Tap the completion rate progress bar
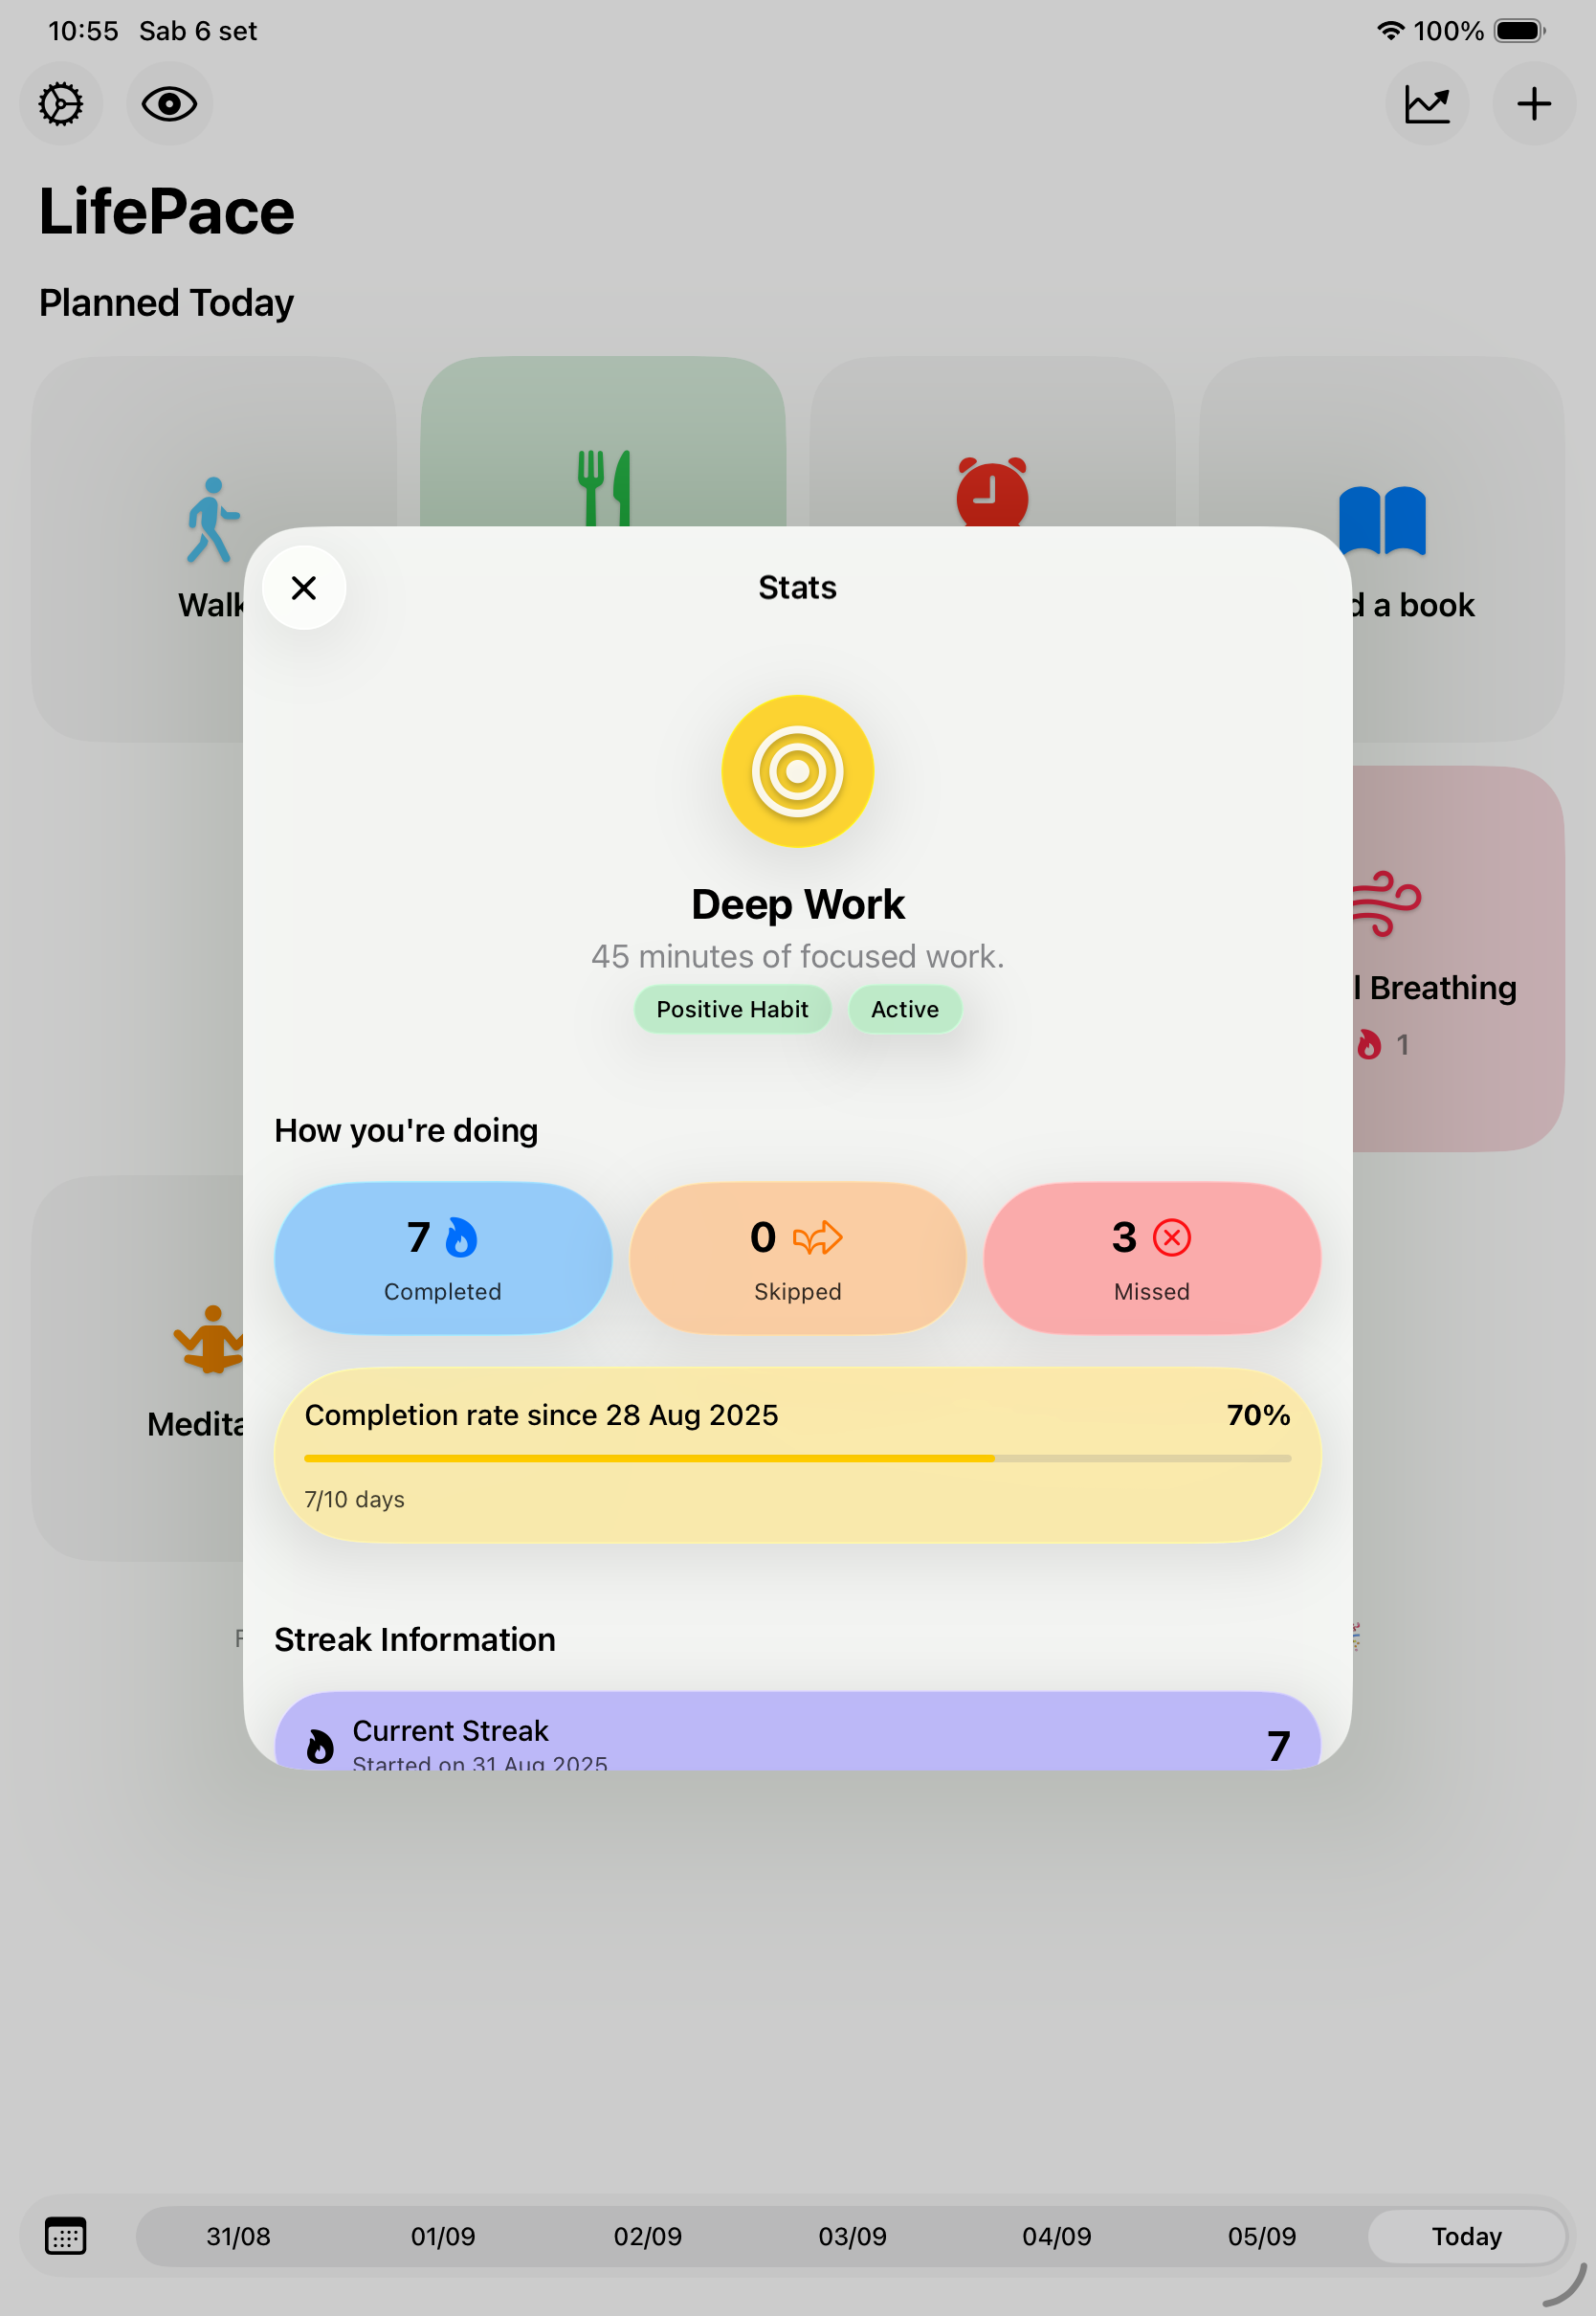This screenshot has height=2316, width=1596. pos(798,1459)
